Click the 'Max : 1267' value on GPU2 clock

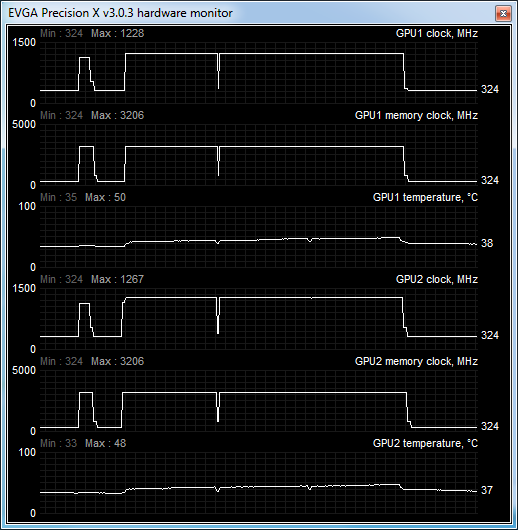tap(118, 280)
